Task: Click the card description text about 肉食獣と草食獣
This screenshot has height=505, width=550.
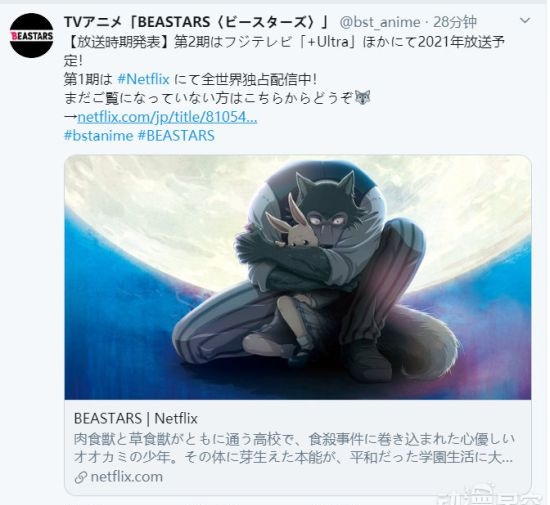Action: coord(294,448)
